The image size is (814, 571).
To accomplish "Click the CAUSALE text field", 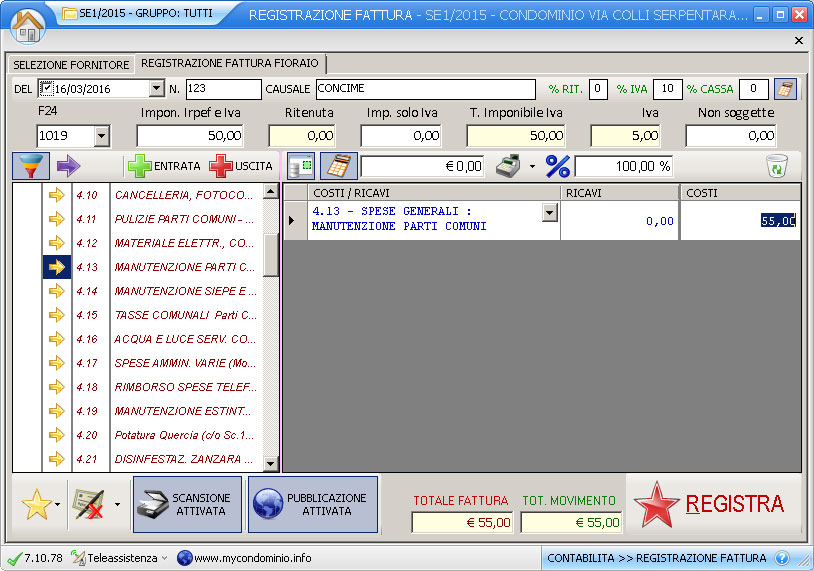I will click(x=425, y=89).
